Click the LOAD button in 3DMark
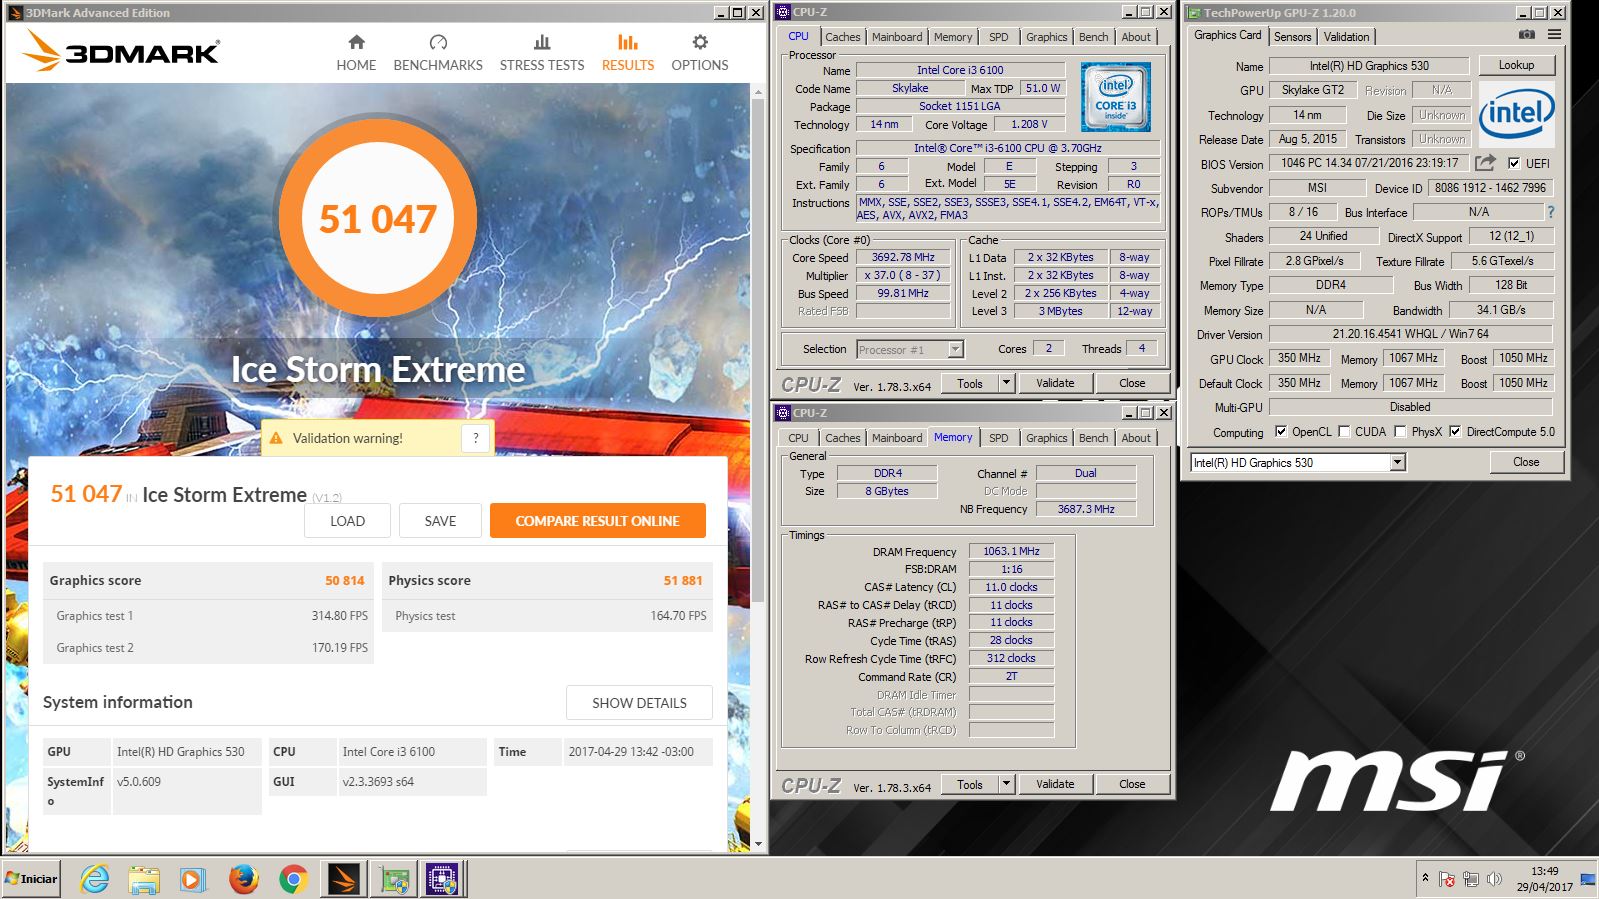Viewport: 1599px width, 899px height. click(x=347, y=521)
